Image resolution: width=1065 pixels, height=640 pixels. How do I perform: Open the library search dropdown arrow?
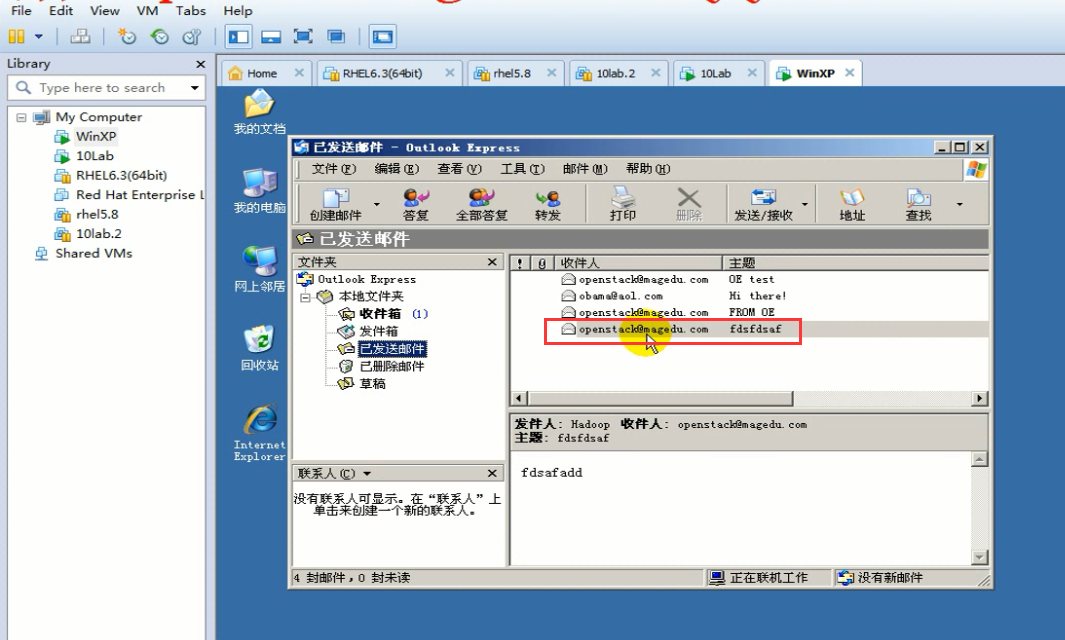click(195, 88)
